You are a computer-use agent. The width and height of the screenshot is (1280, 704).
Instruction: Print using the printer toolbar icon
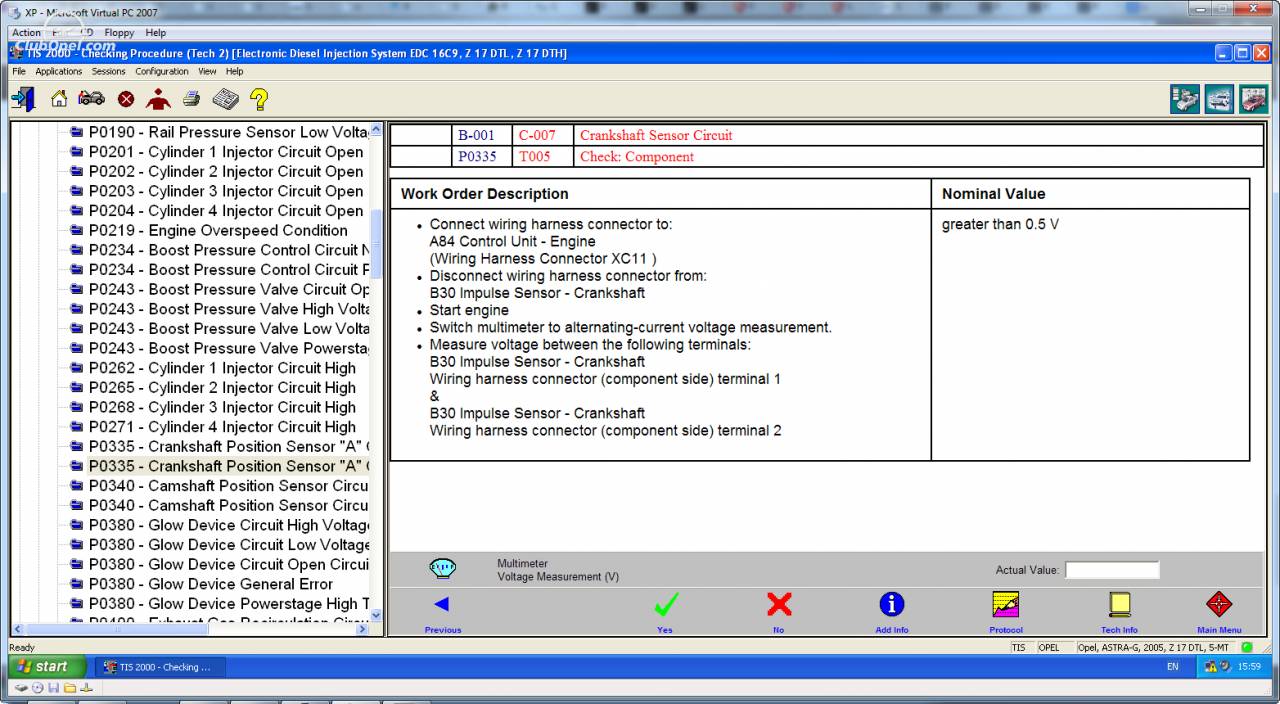click(x=191, y=99)
